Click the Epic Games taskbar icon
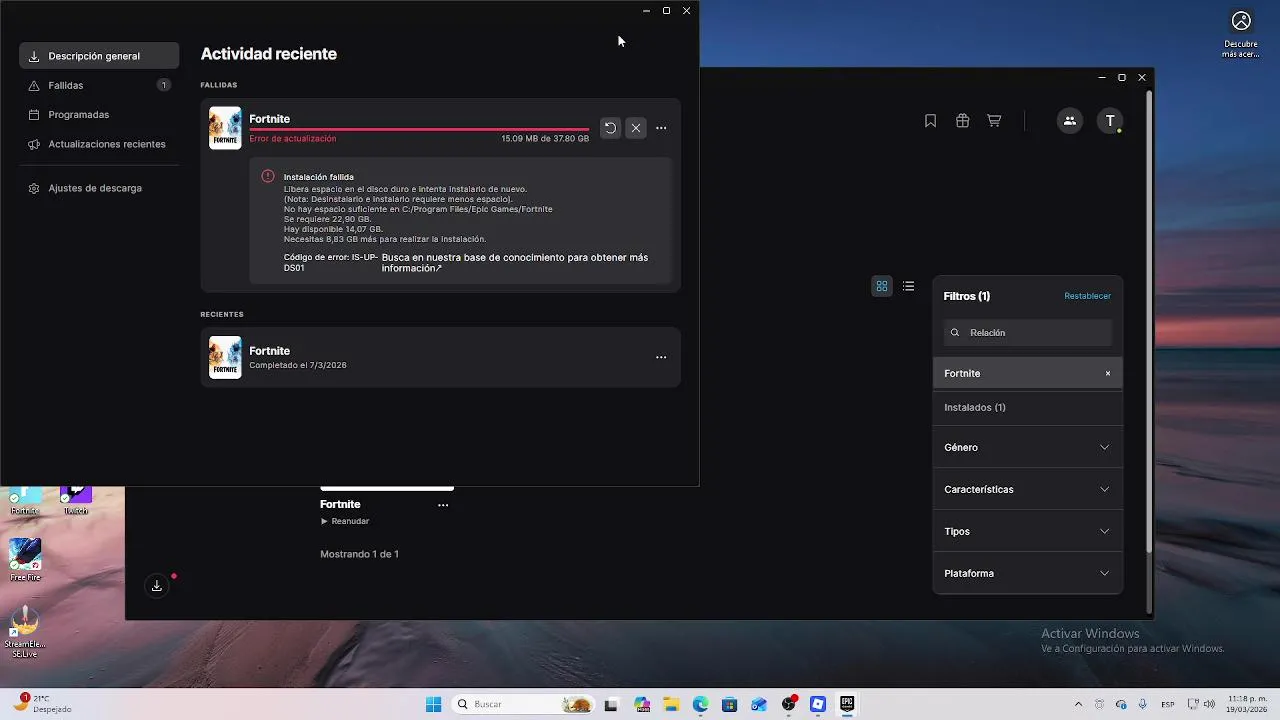 click(x=847, y=704)
